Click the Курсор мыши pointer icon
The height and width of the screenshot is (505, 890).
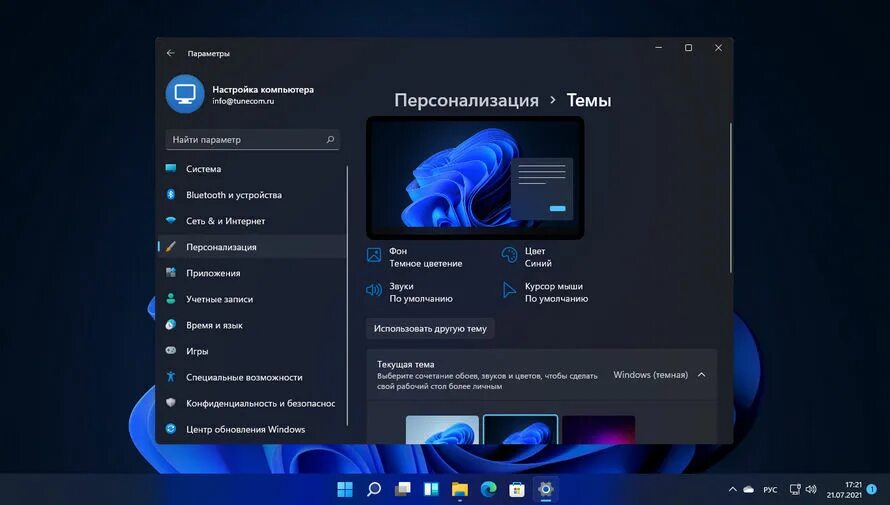point(509,291)
